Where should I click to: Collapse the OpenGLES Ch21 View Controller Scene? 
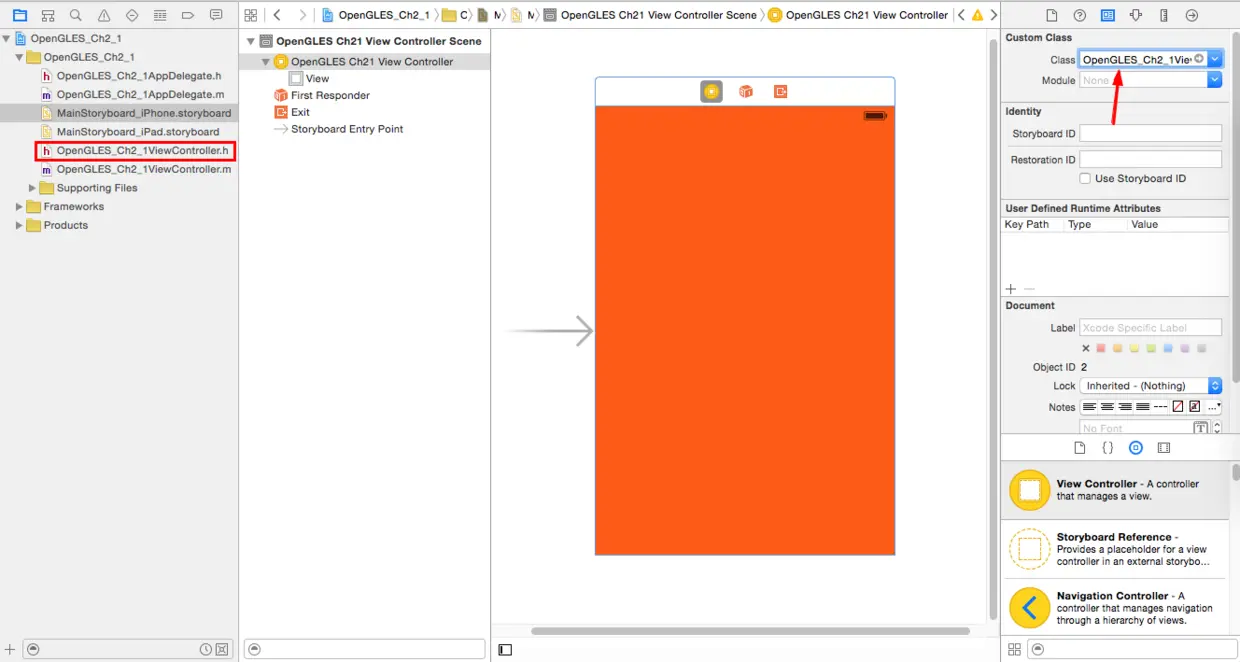click(x=250, y=41)
